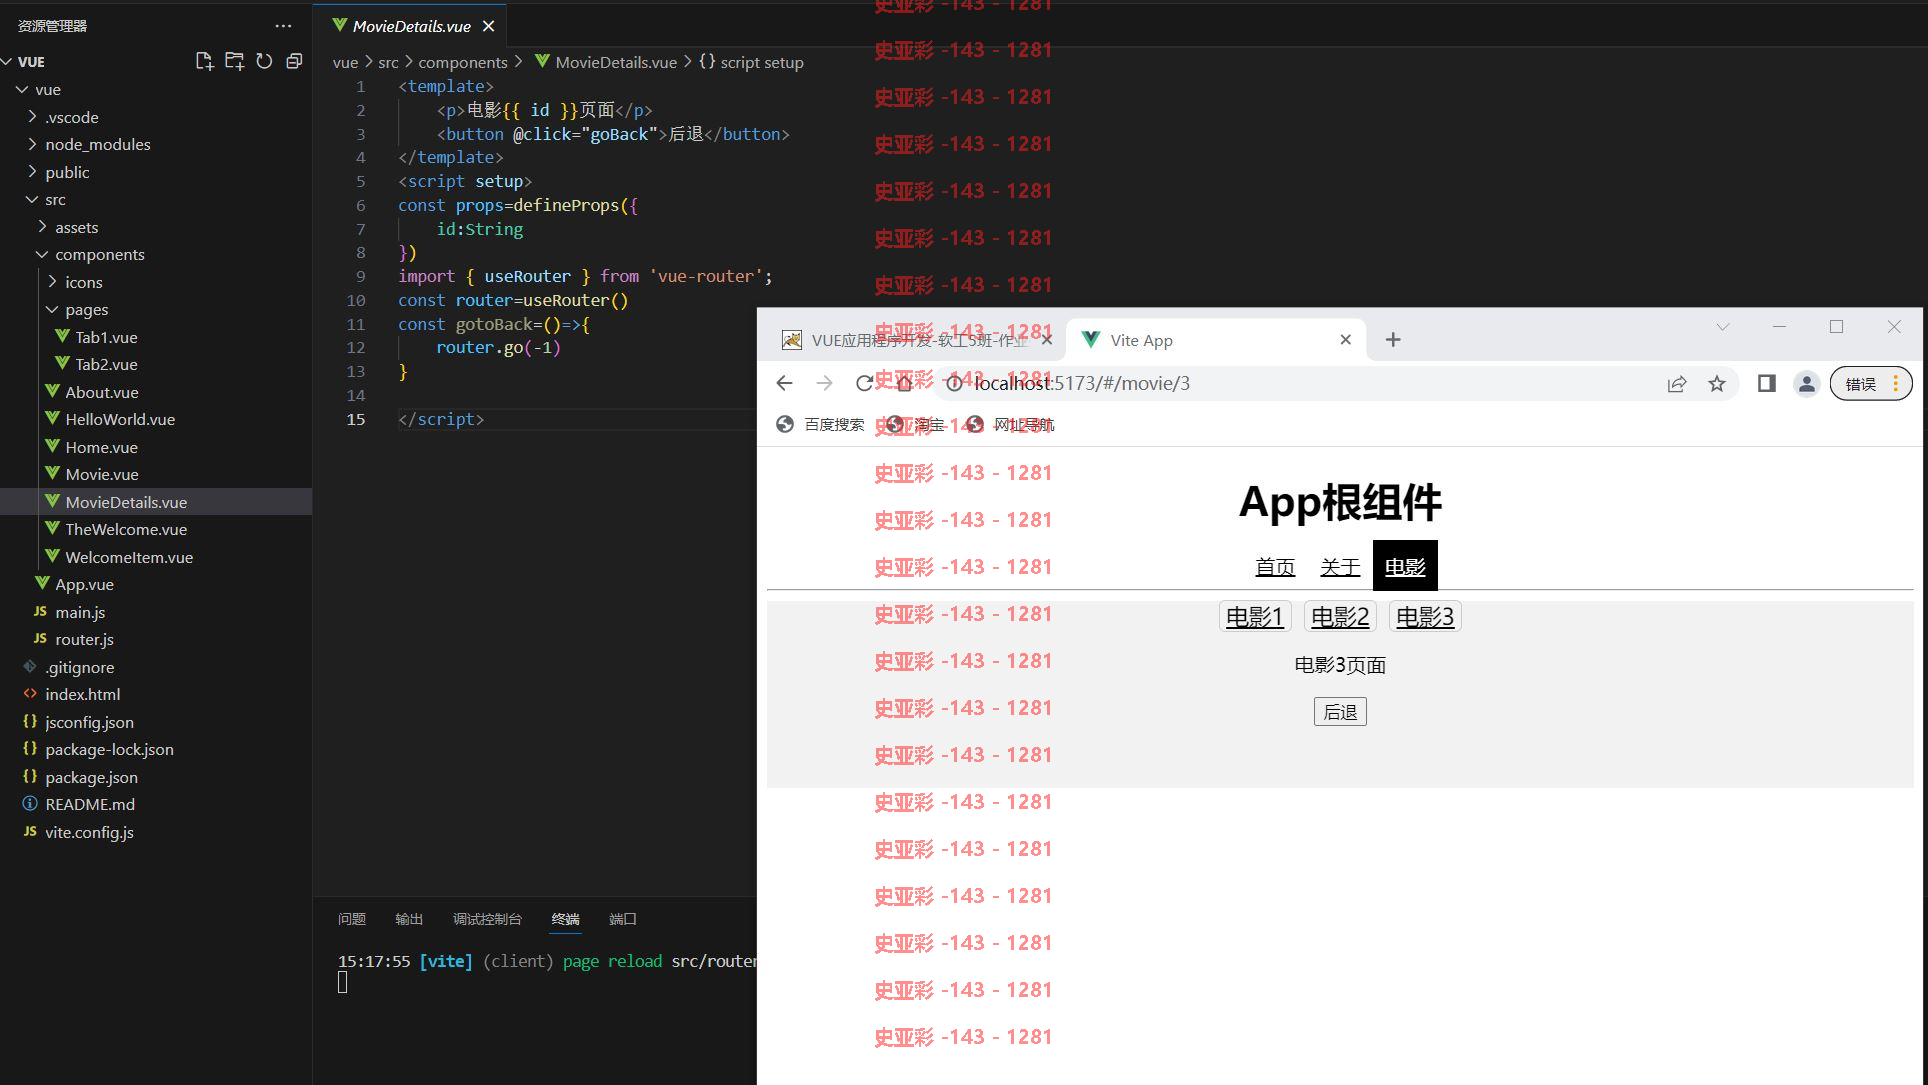Click the site info icon in address bar
Screen dimensions: 1928x1085
pos(954,383)
